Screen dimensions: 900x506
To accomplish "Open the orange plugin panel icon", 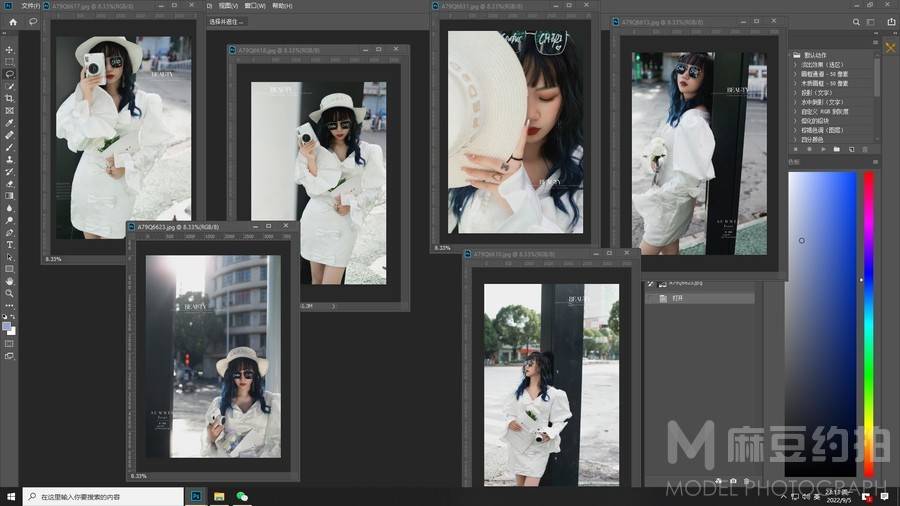I will 890,48.
